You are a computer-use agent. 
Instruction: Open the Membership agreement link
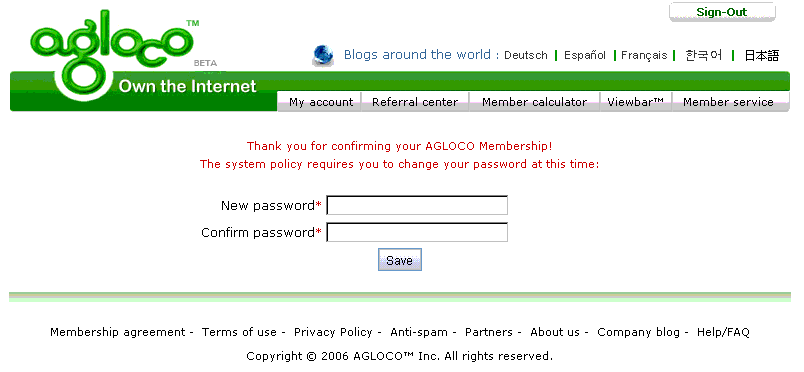(x=117, y=332)
